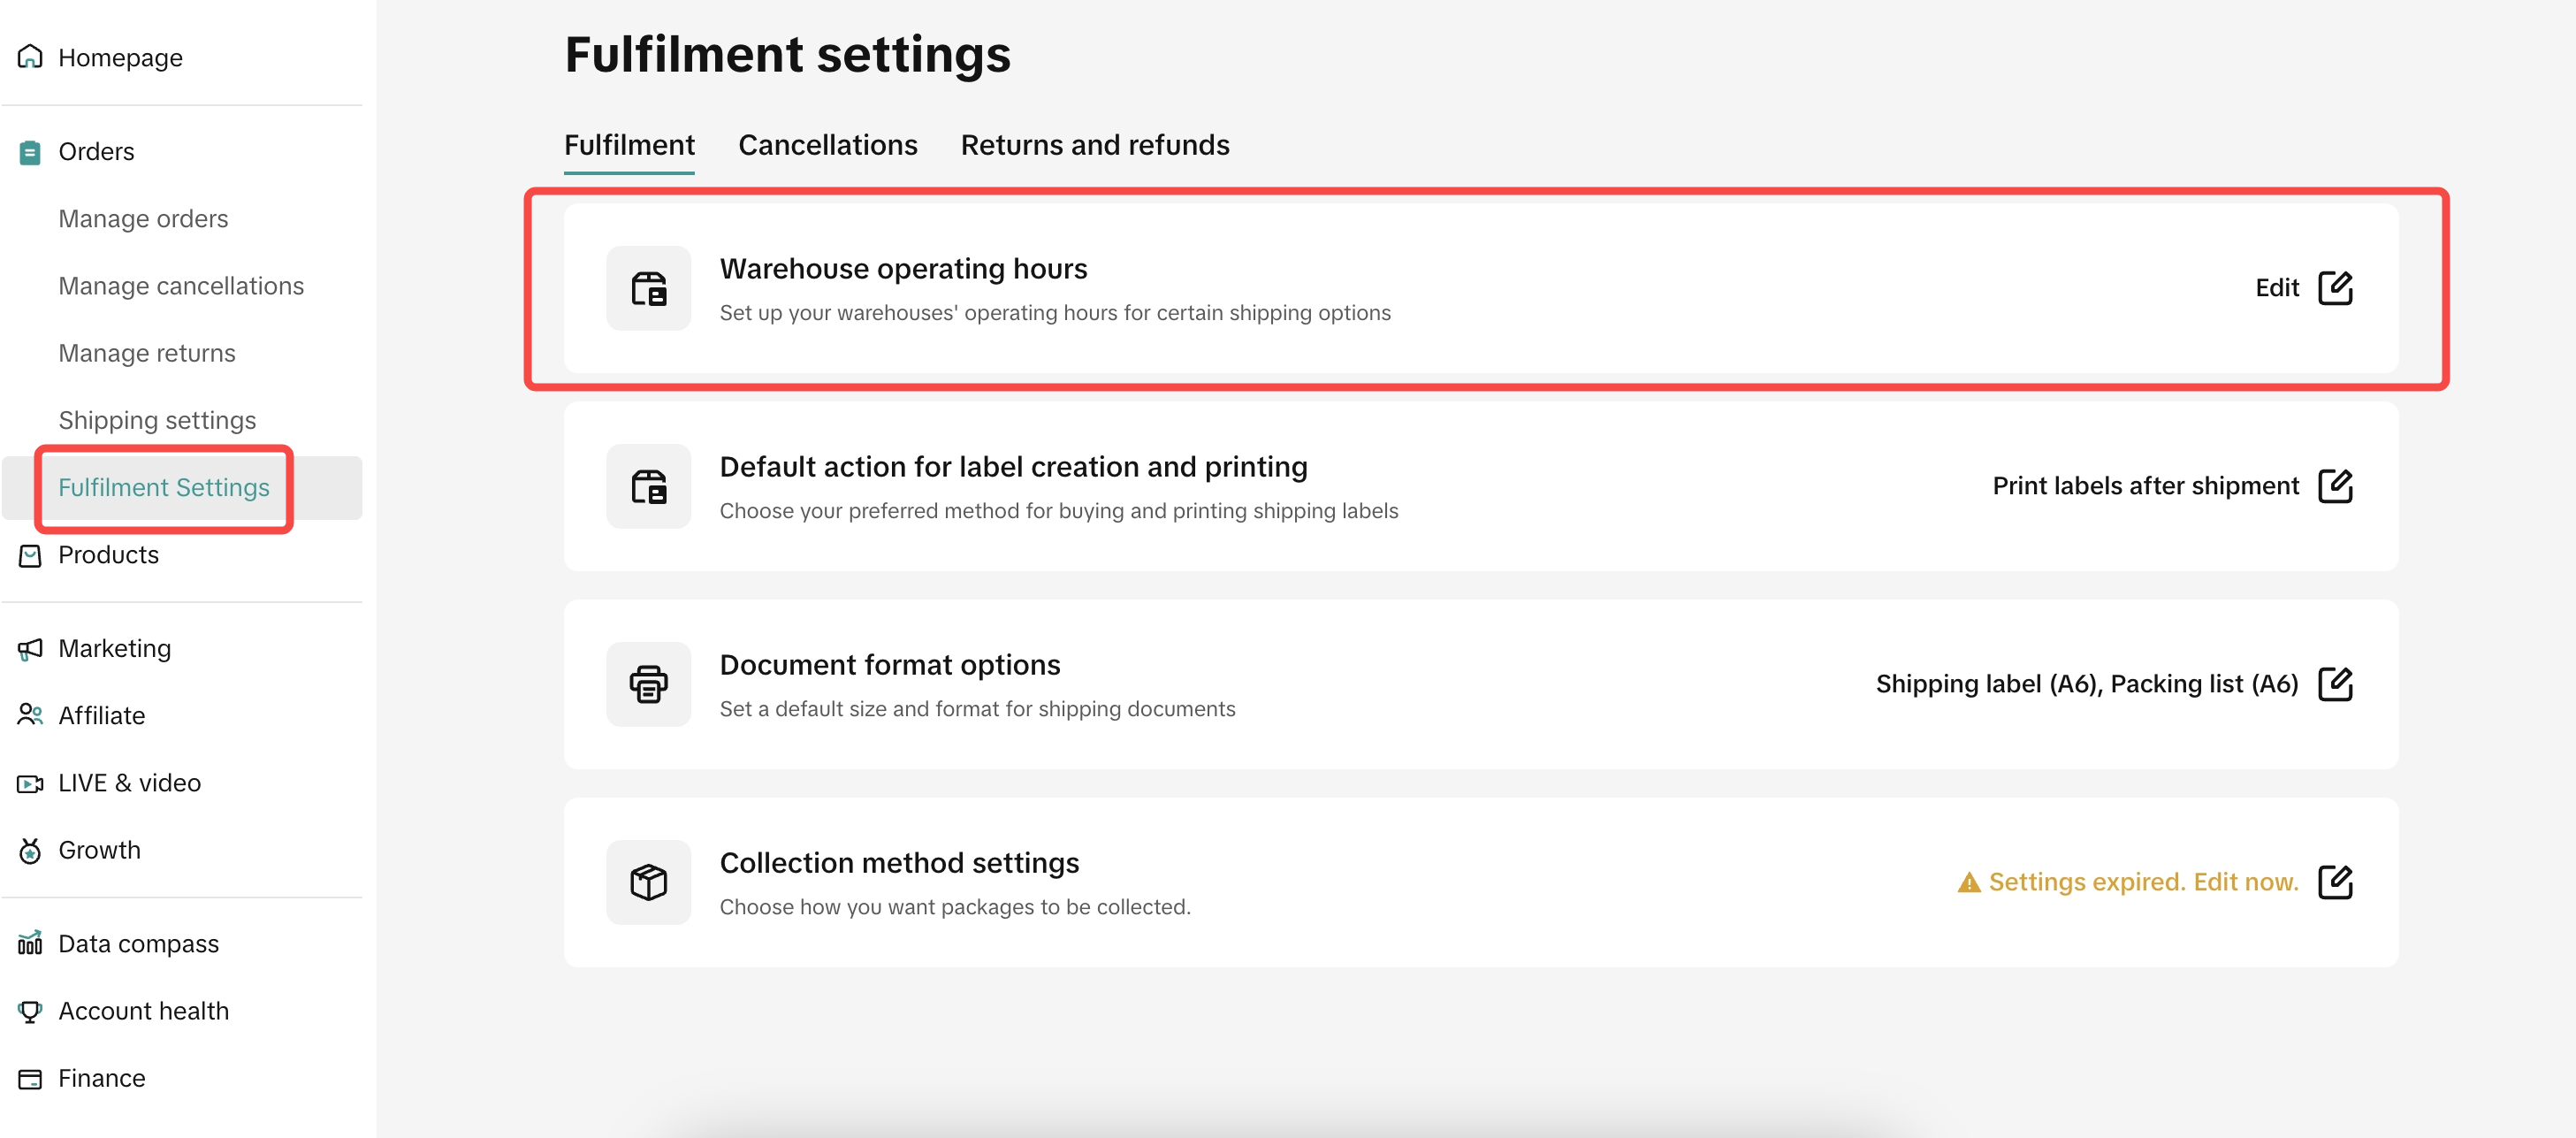The image size is (2576, 1138).
Task: Open Manage orders in sidebar
Action: coord(143,219)
